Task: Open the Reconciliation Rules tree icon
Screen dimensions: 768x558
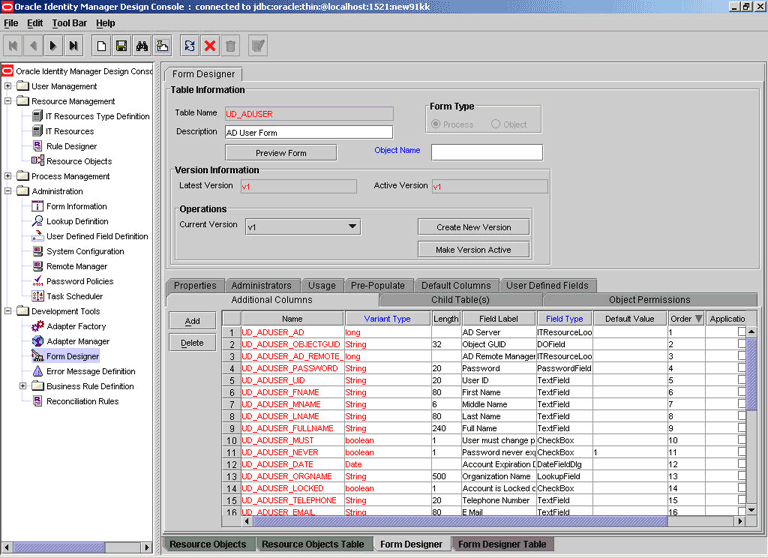Action: coord(37,401)
